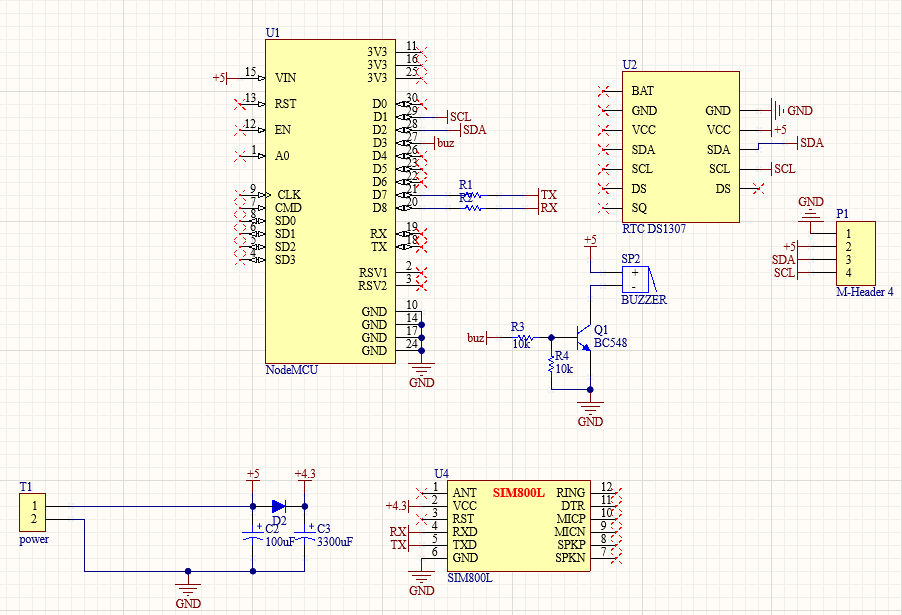Click SCL net label at header P1
The height and width of the screenshot is (615, 902).
point(785,273)
